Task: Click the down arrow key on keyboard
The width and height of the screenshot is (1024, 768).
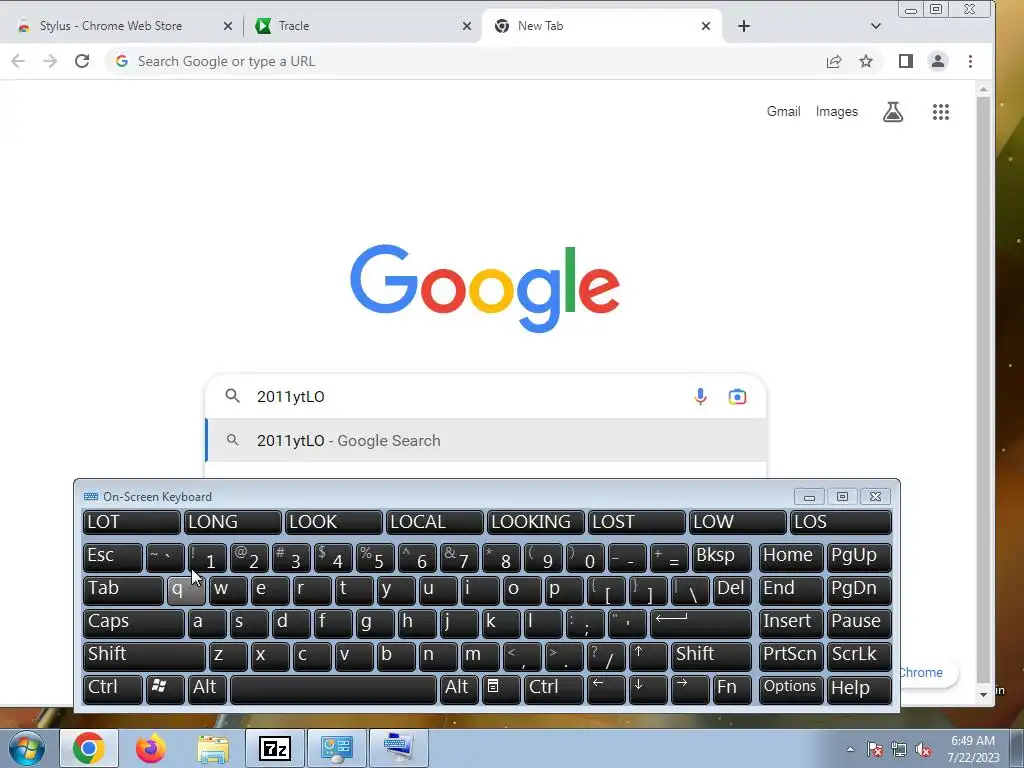Action: coord(648,688)
